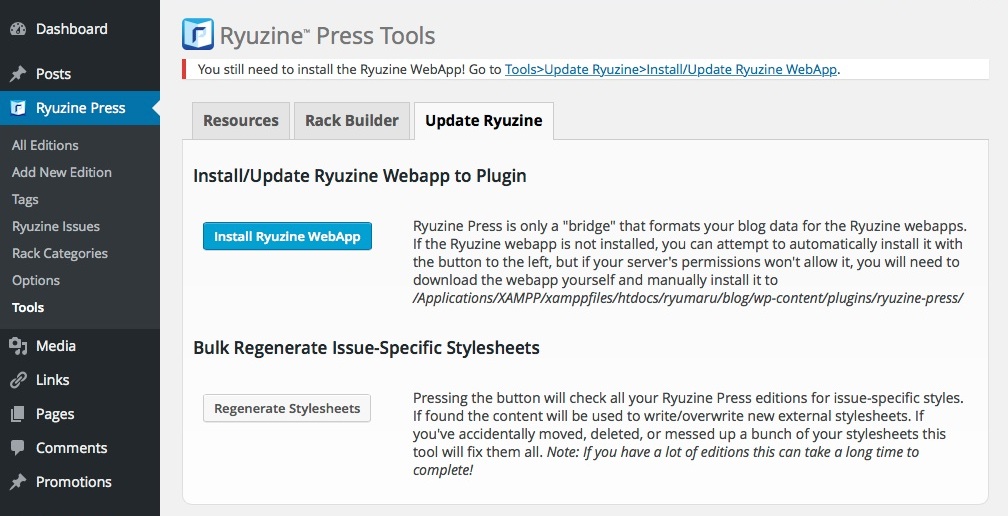Open the Rack Builder tab
Image resolution: width=1008 pixels, height=516 pixels.
pos(352,121)
